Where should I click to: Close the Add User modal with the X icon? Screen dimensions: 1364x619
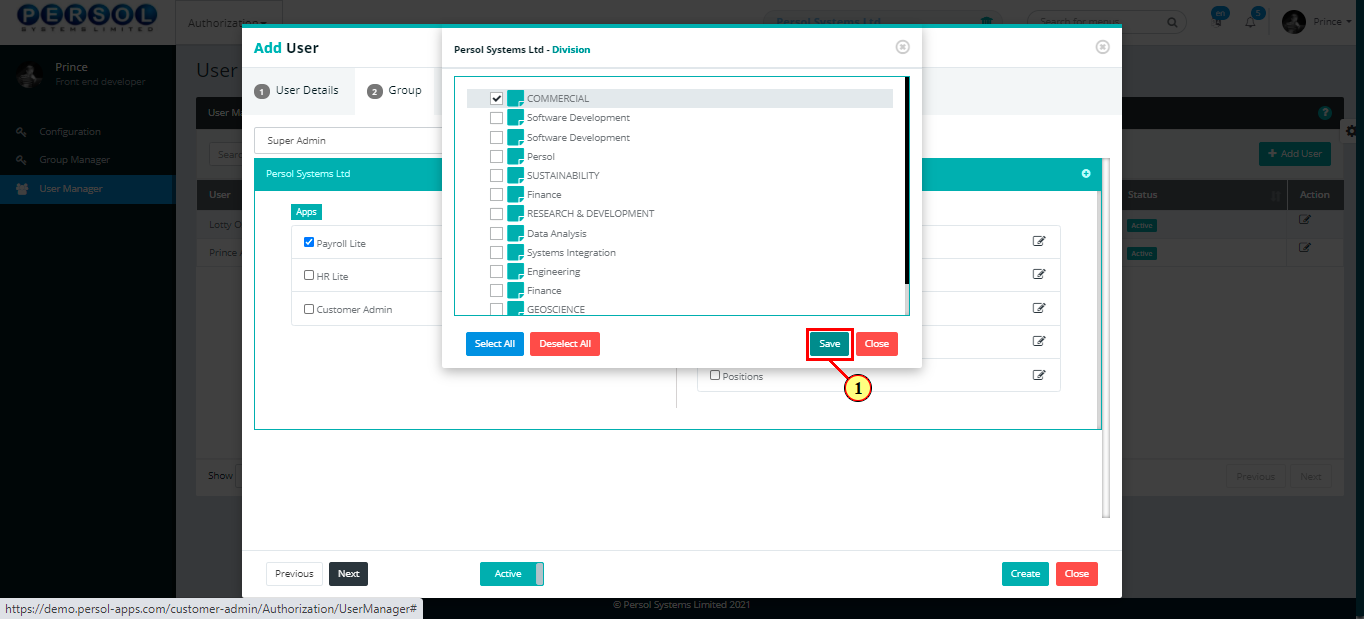(x=1102, y=47)
